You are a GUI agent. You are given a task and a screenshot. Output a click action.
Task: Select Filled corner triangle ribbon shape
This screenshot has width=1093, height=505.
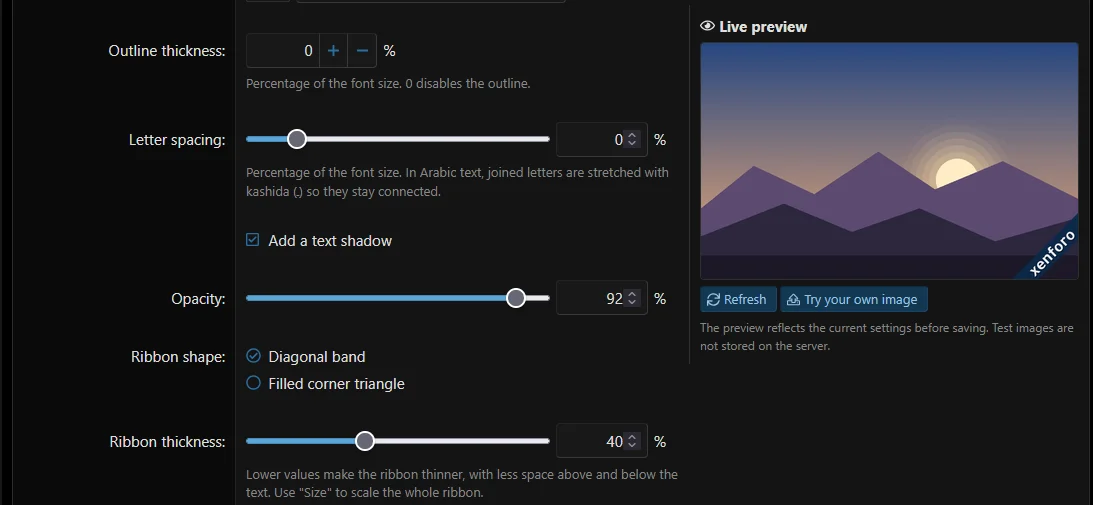pos(253,383)
